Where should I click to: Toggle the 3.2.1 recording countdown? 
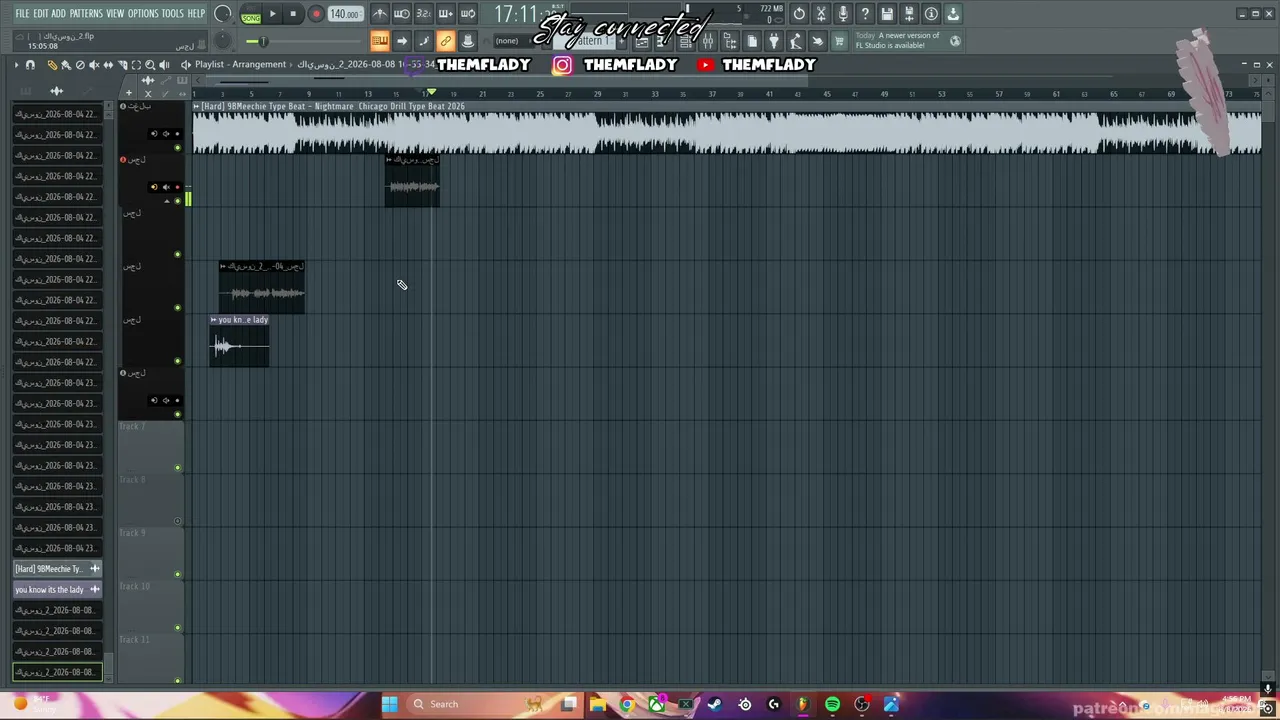click(x=423, y=14)
